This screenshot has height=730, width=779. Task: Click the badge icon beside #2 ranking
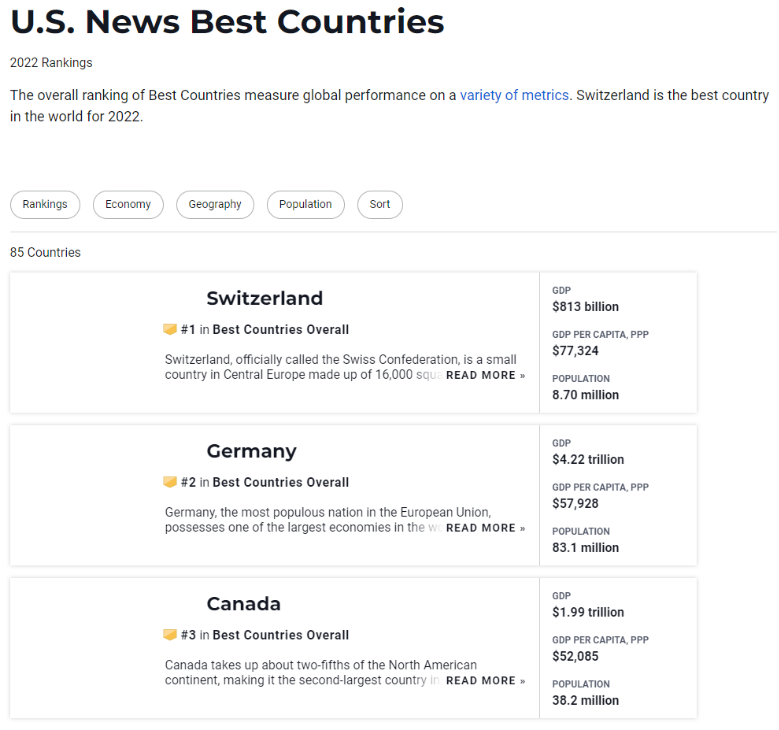170,482
